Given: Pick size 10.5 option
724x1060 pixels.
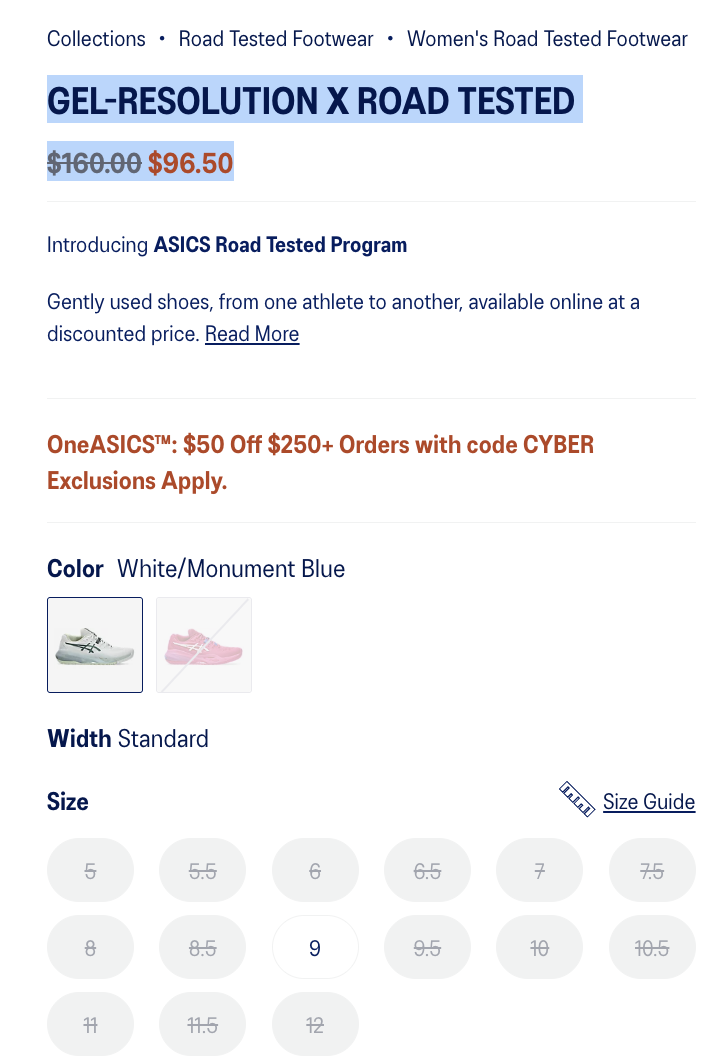Looking at the screenshot, I should coord(652,947).
